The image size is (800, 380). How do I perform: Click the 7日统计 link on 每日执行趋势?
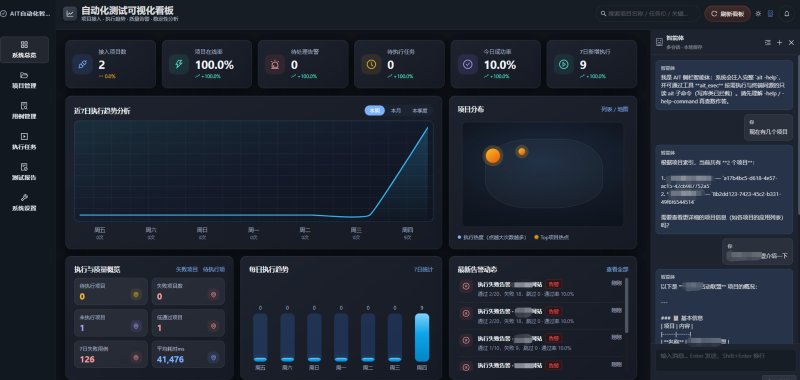[x=423, y=269]
